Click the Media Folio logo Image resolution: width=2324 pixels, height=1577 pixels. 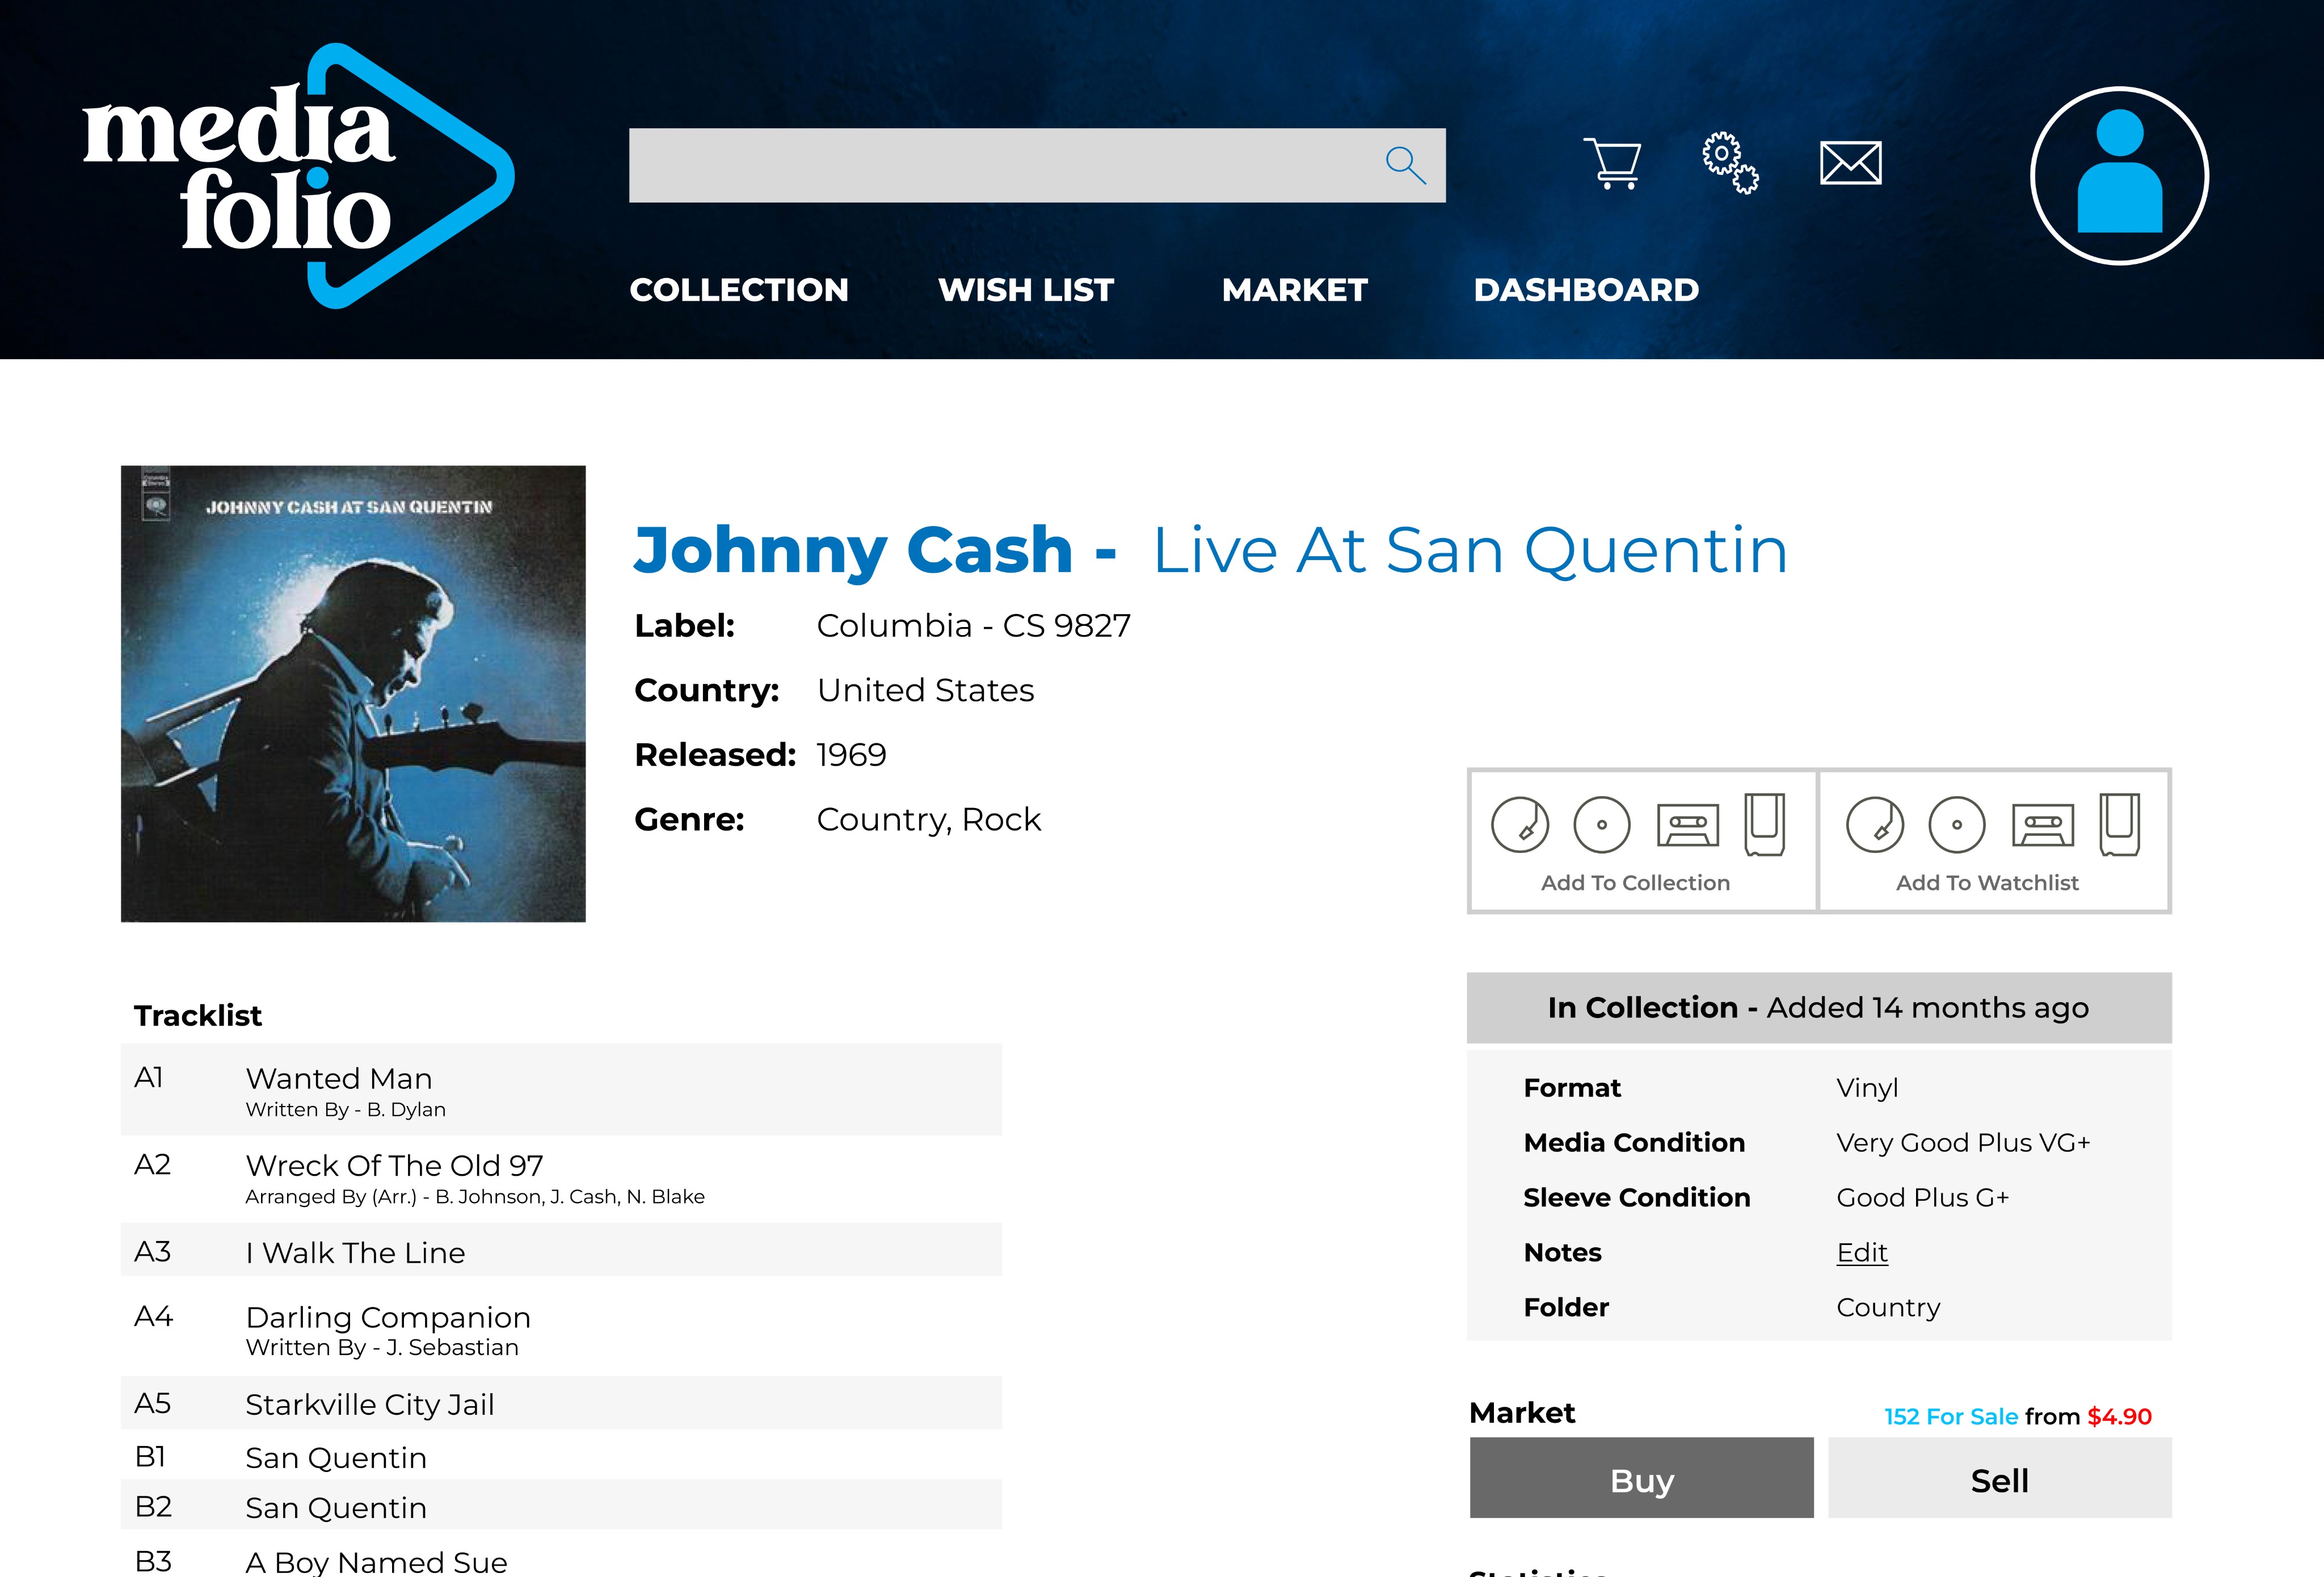[x=298, y=176]
